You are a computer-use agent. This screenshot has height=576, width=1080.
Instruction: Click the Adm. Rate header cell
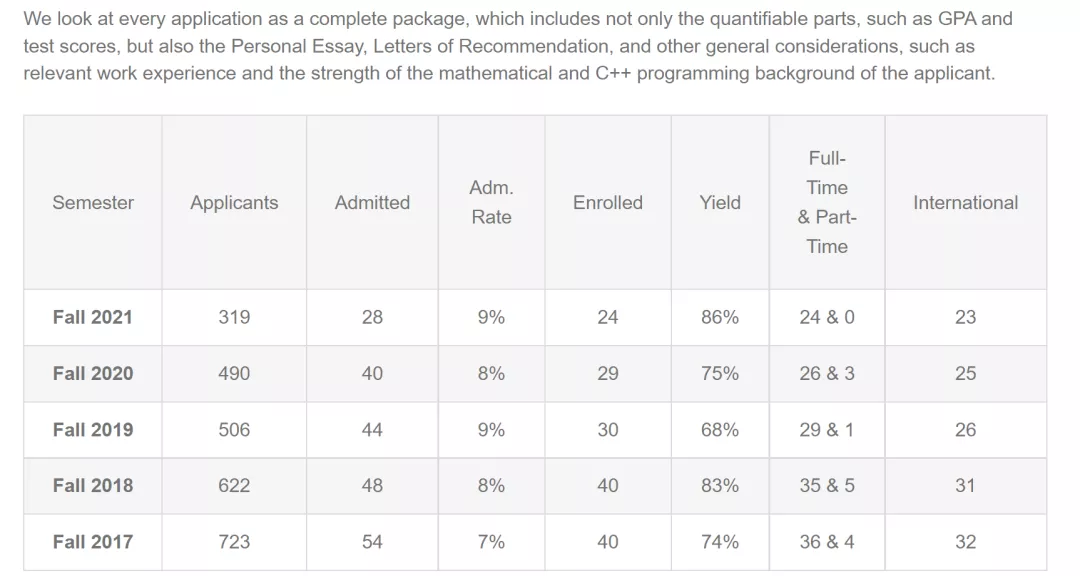(491, 202)
